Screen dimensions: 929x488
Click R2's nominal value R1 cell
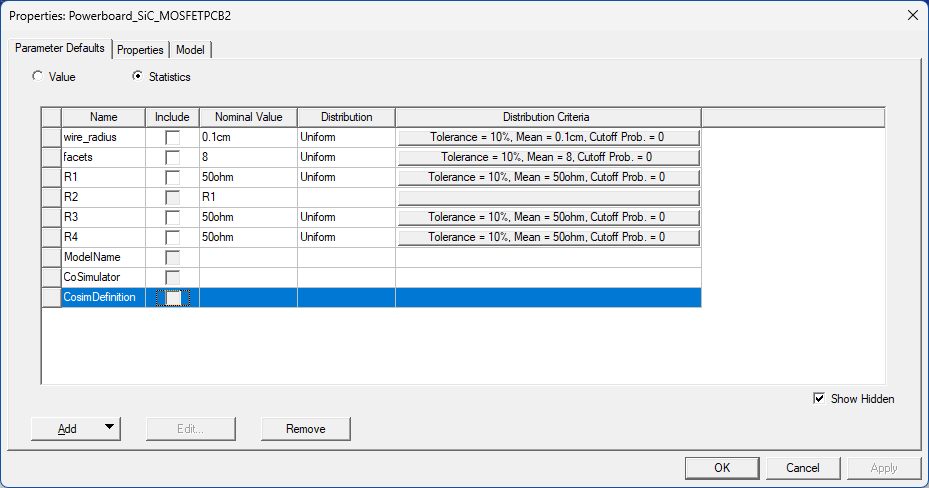tap(249, 198)
